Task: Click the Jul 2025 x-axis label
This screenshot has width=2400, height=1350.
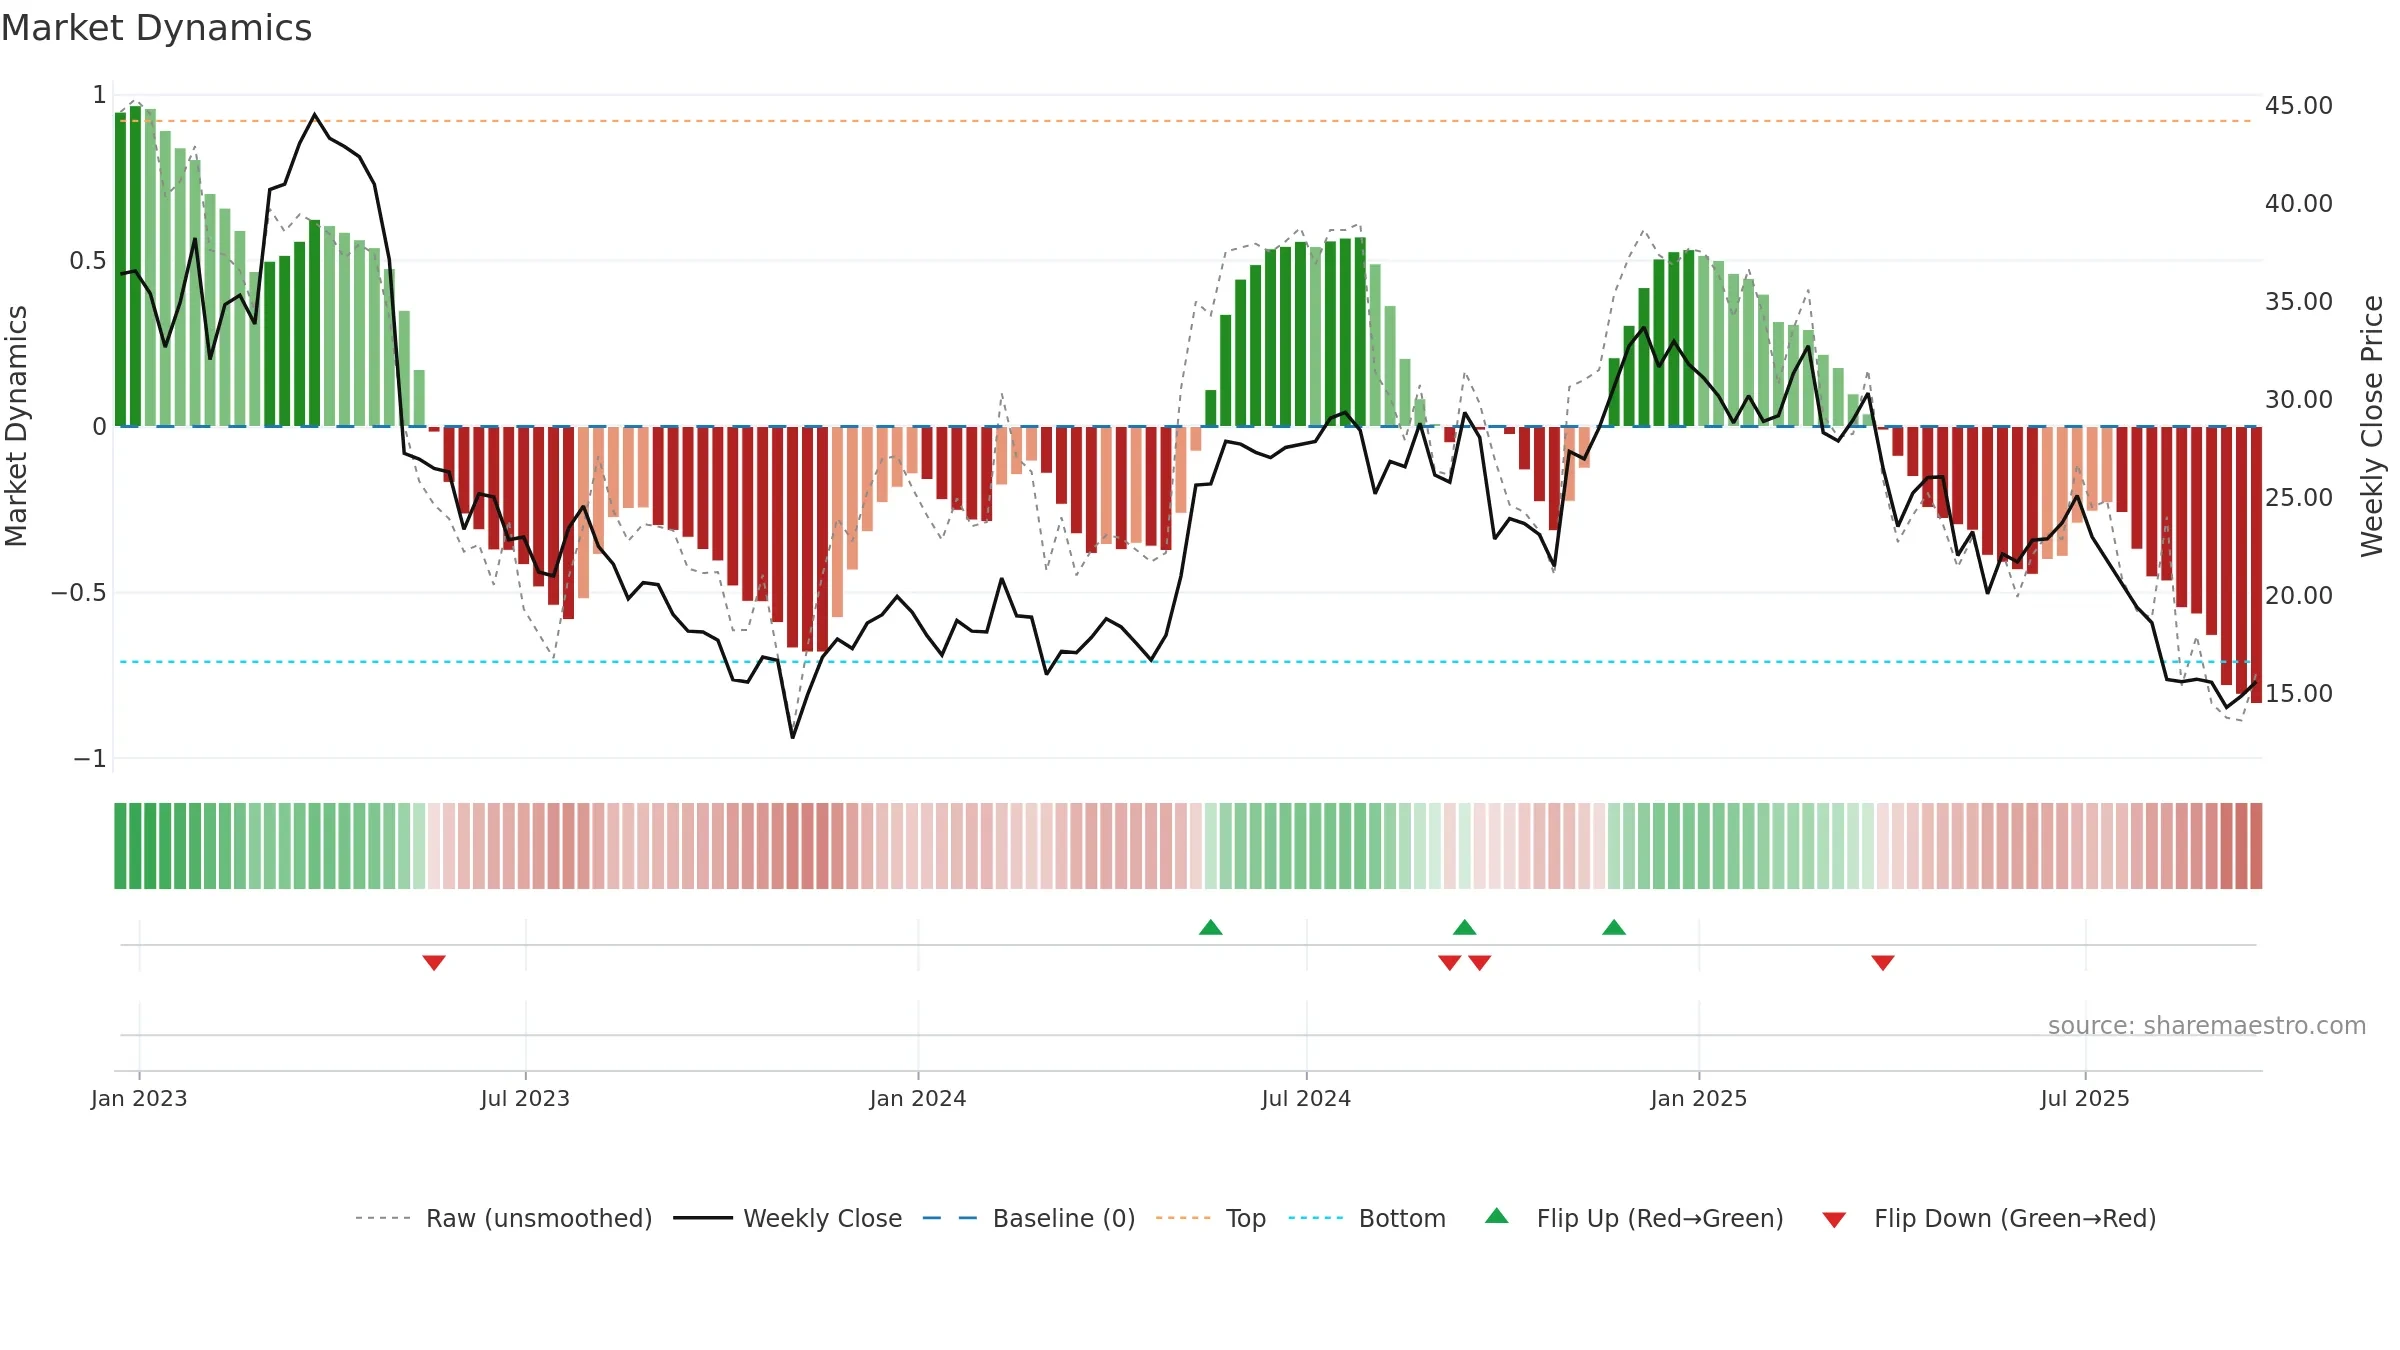Action: [x=2085, y=1098]
